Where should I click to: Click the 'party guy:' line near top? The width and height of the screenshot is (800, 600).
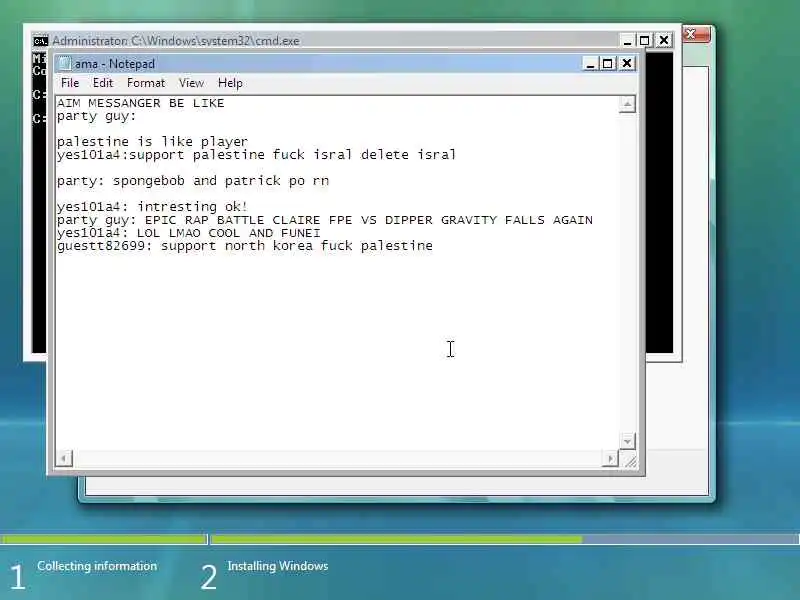(x=97, y=116)
